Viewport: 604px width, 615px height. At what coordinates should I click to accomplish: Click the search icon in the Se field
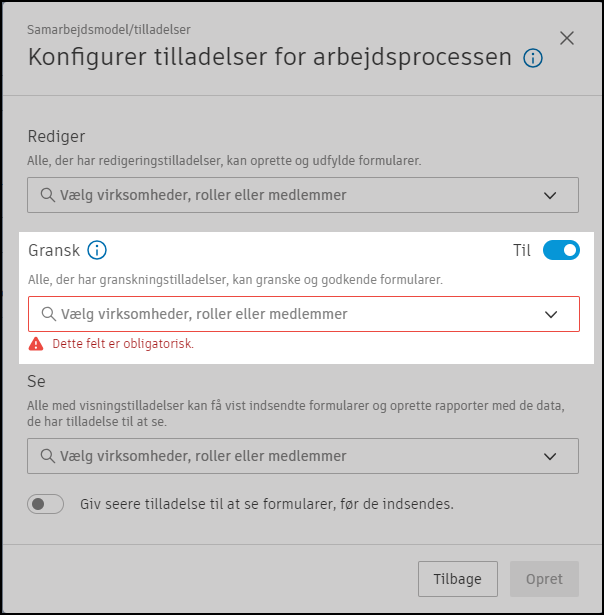pyautogui.click(x=47, y=456)
